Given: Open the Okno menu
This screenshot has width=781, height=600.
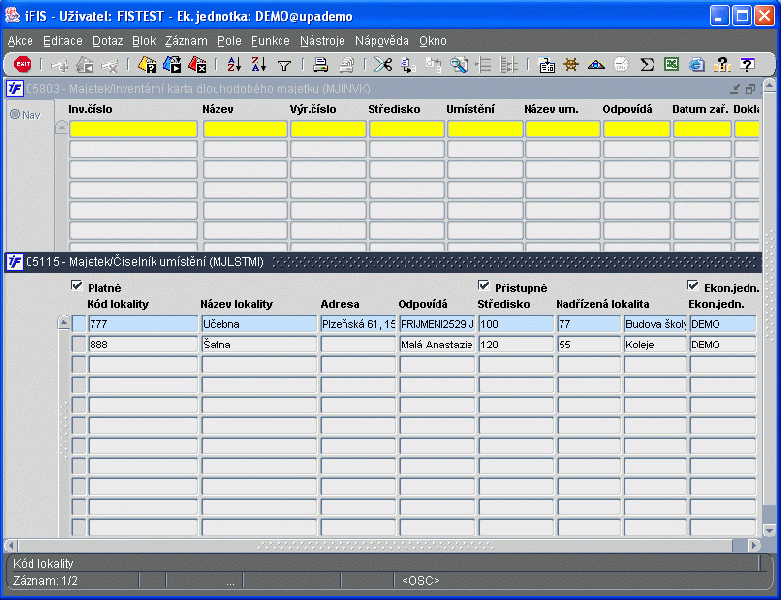Looking at the screenshot, I should pos(432,41).
